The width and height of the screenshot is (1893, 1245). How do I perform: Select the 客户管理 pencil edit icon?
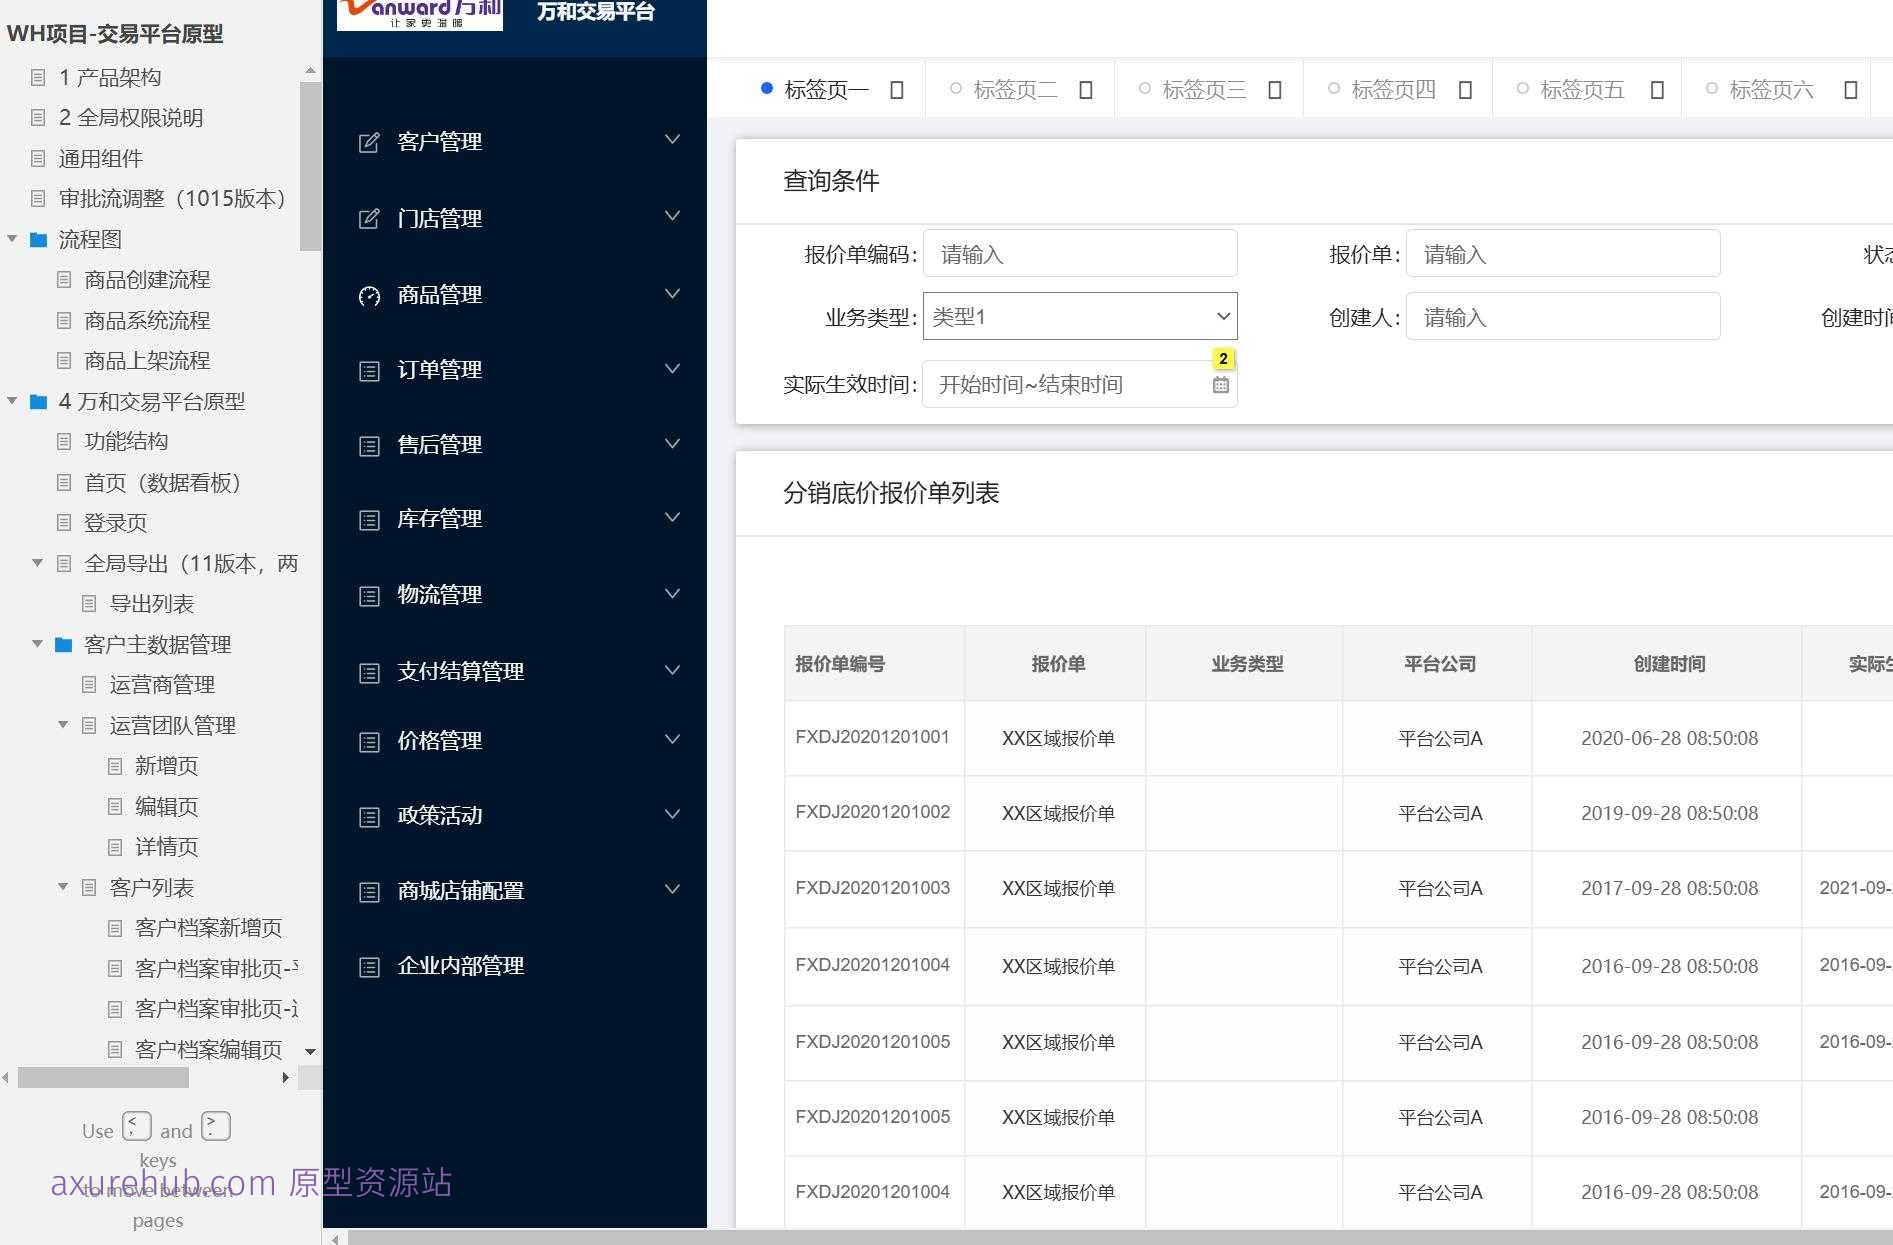click(369, 141)
